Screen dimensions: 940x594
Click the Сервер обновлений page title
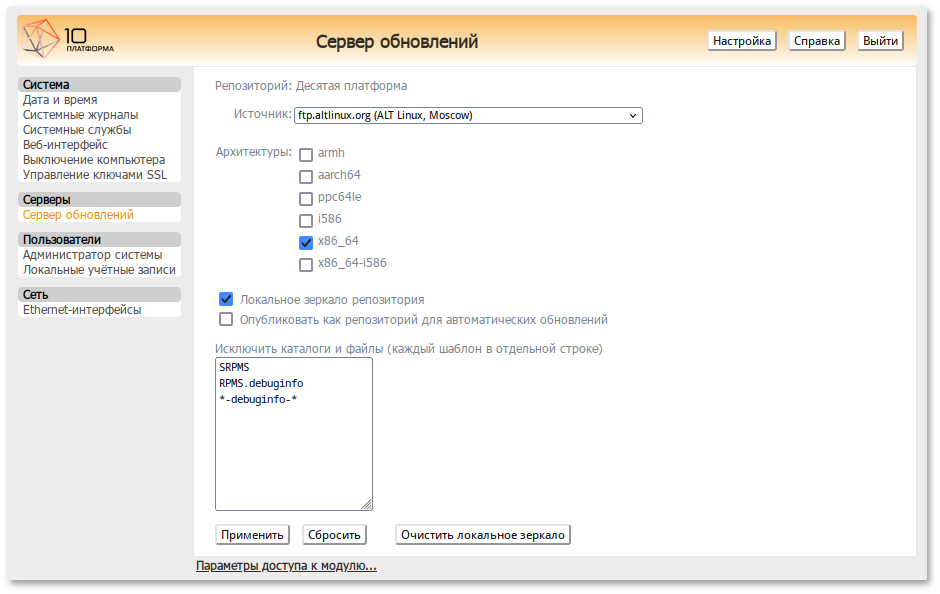tap(397, 41)
